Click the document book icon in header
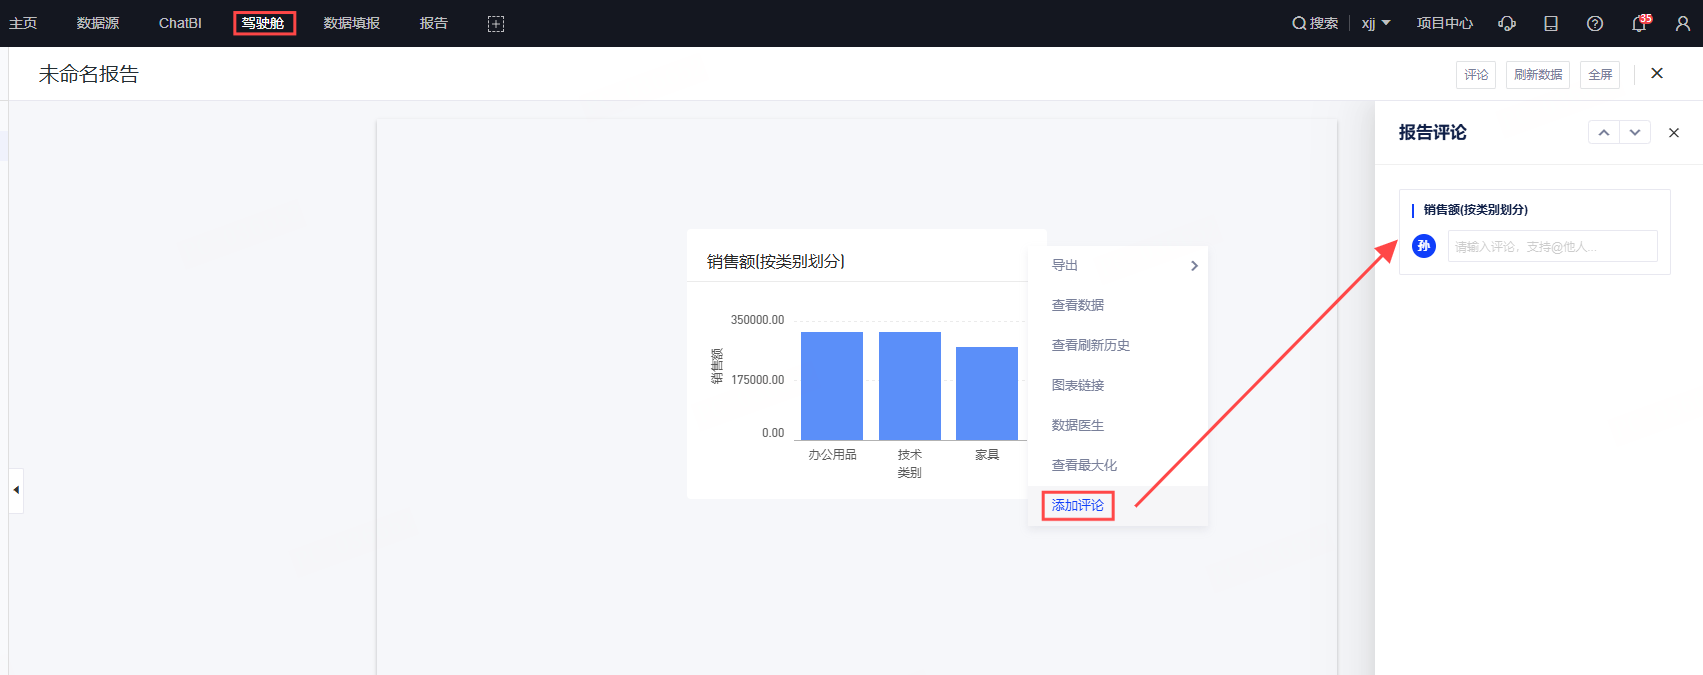Viewport: 1703px width, 675px height. pyautogui.click(x=1551, y=23)
